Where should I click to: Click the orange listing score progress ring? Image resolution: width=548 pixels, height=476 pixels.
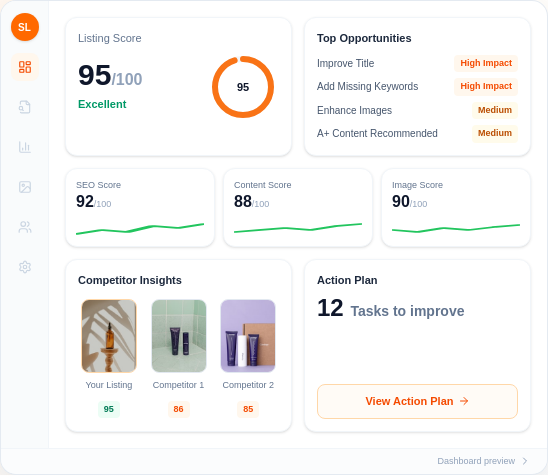[243, 87]
